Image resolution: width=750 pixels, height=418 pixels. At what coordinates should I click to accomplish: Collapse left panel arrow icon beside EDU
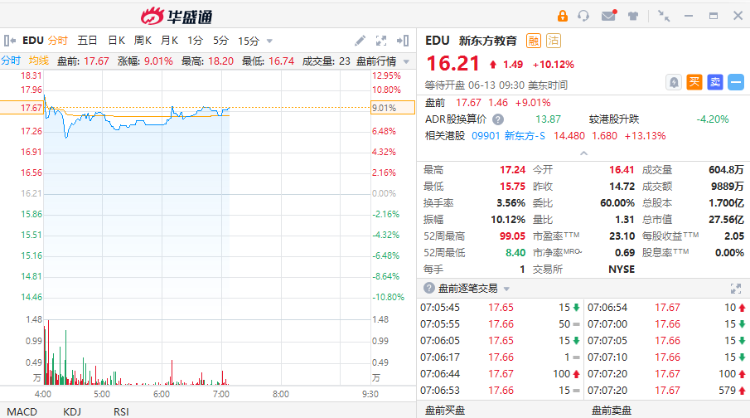click(x=10, y=41)
